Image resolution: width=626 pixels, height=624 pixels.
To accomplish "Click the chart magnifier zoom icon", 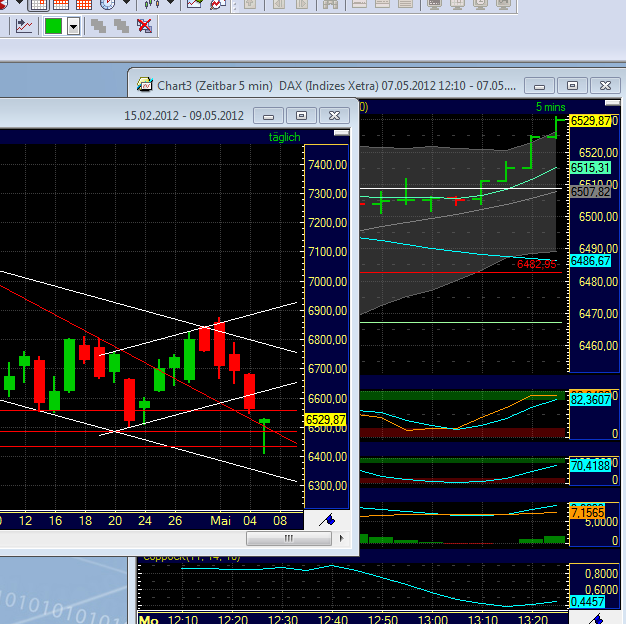I will tap(218, 4).
